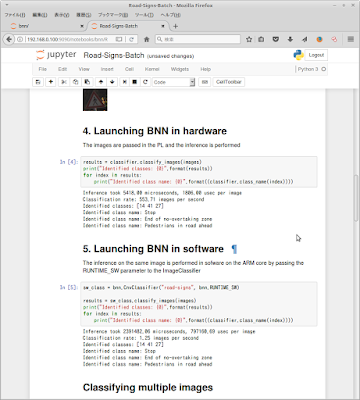Screen dimensions: 360x400
Task: Open the Jupyter Edit menu
Action: point(63,69)
